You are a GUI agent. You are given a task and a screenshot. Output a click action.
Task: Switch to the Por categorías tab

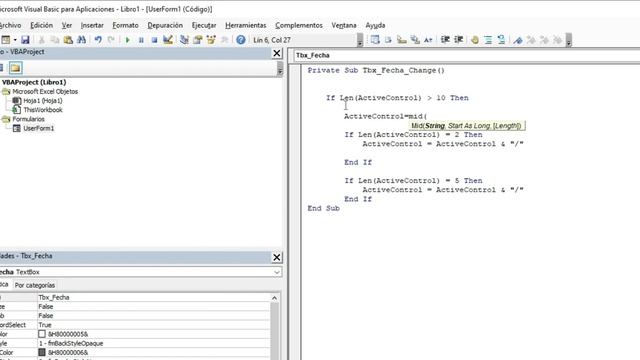tap(35, 285)
